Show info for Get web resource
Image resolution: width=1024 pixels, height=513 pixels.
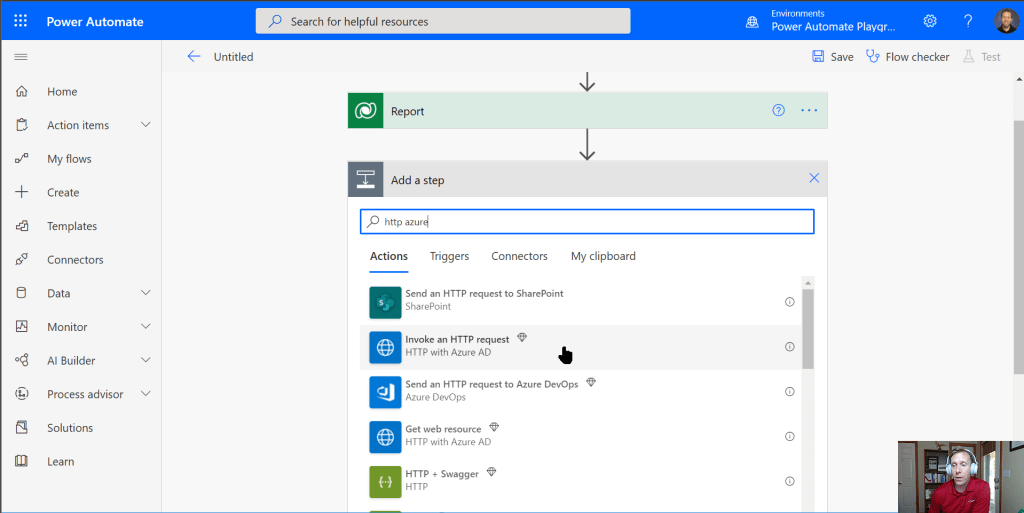(790, 437)
